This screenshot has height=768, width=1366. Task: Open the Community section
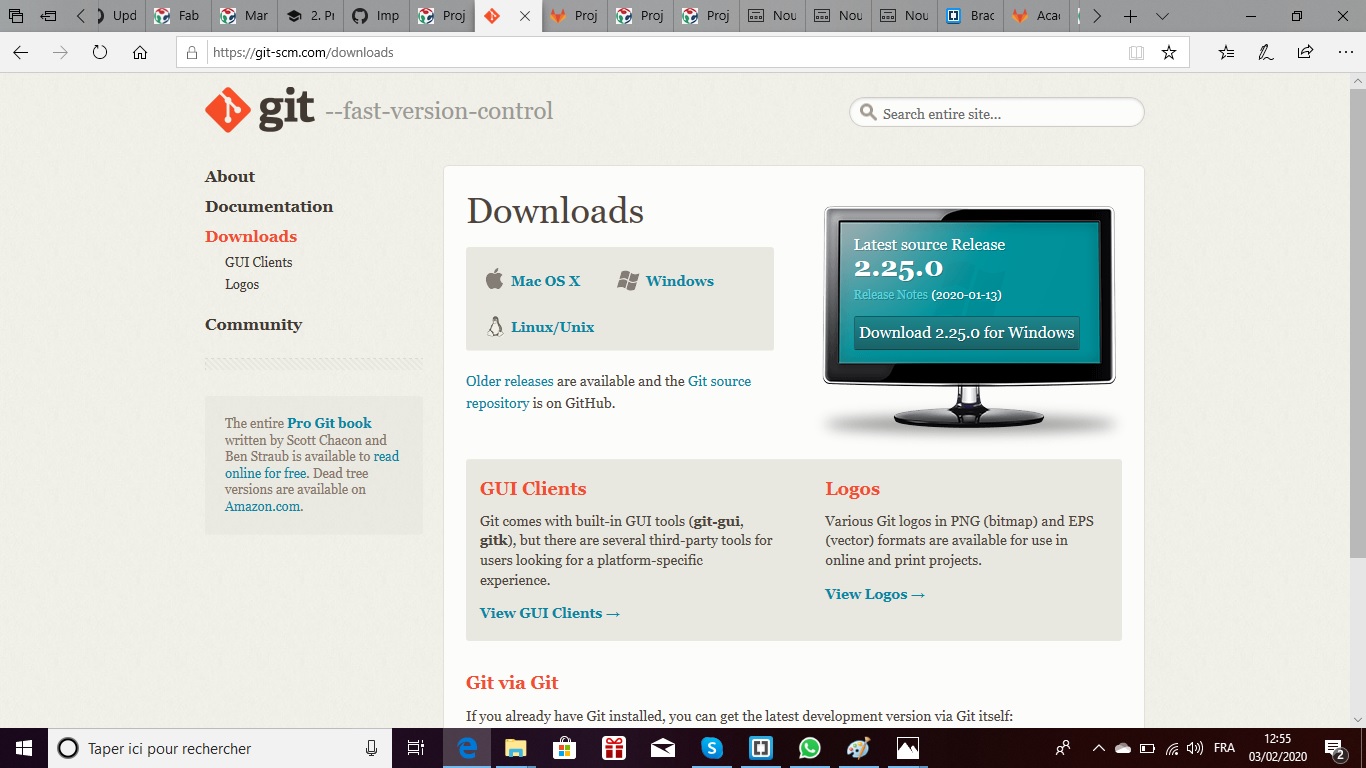coord(253,325)
